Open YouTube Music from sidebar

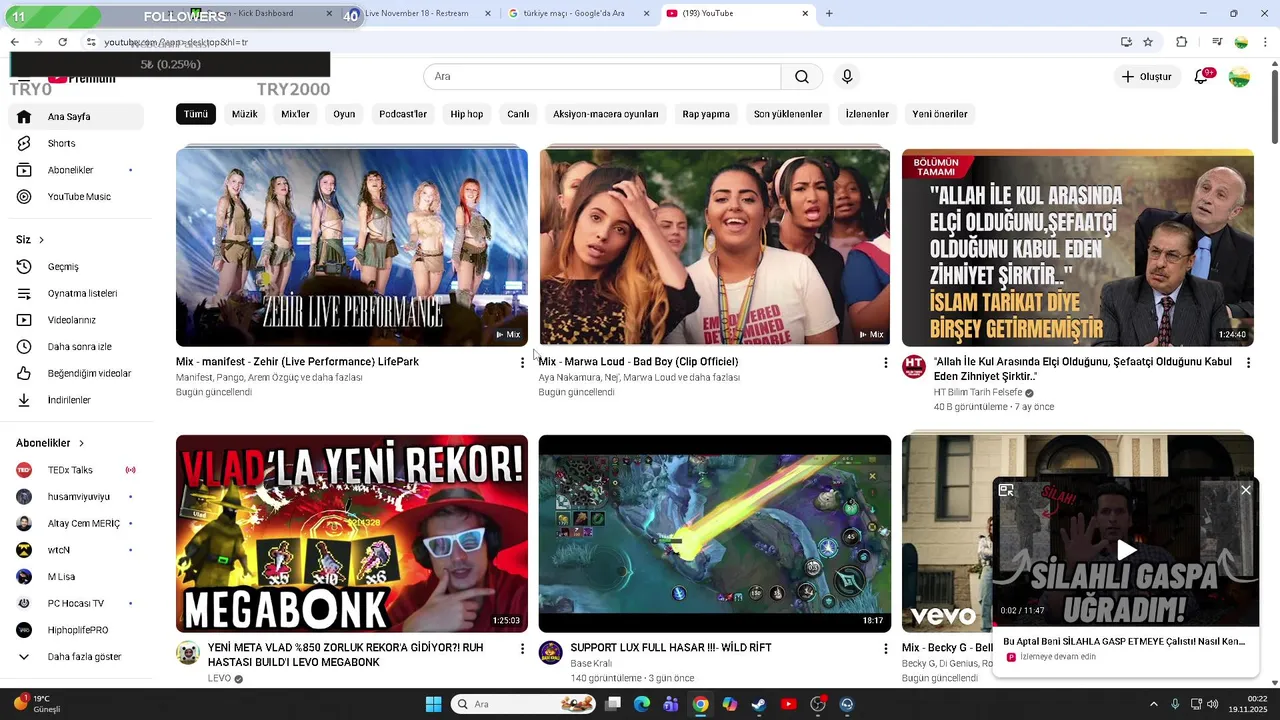[x=78, y=197]
